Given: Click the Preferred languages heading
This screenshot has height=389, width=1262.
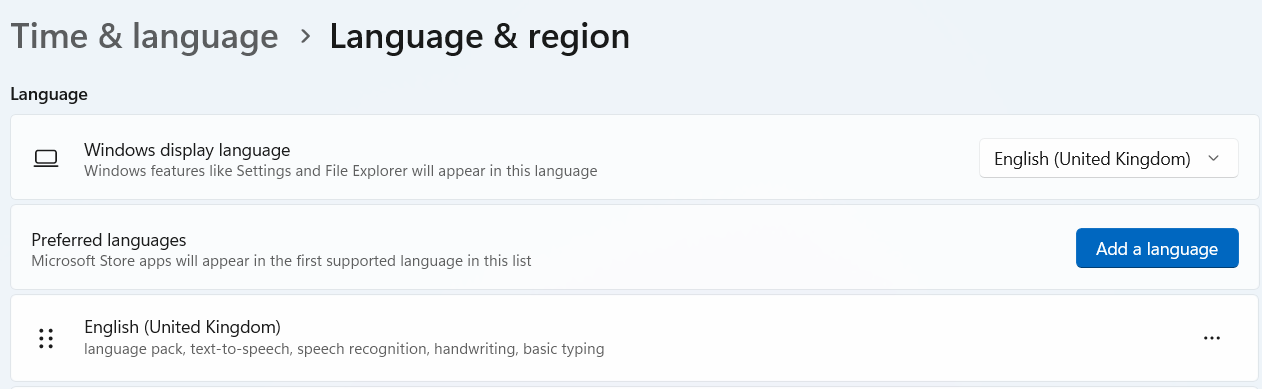Looking at the screenshot, I should click(109, 240).
